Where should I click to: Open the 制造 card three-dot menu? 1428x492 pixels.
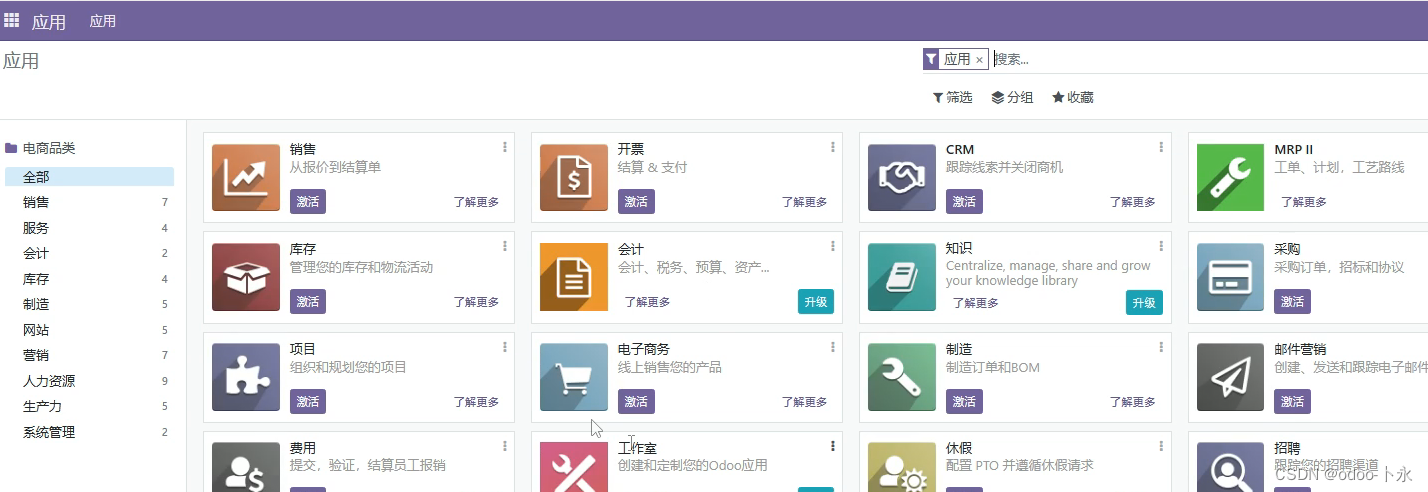click(x=1161, y=347)
